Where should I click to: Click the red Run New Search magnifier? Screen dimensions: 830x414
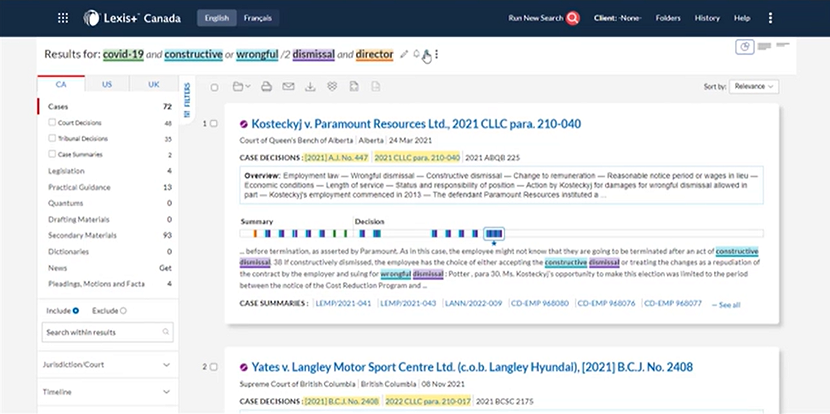(572, 18)
